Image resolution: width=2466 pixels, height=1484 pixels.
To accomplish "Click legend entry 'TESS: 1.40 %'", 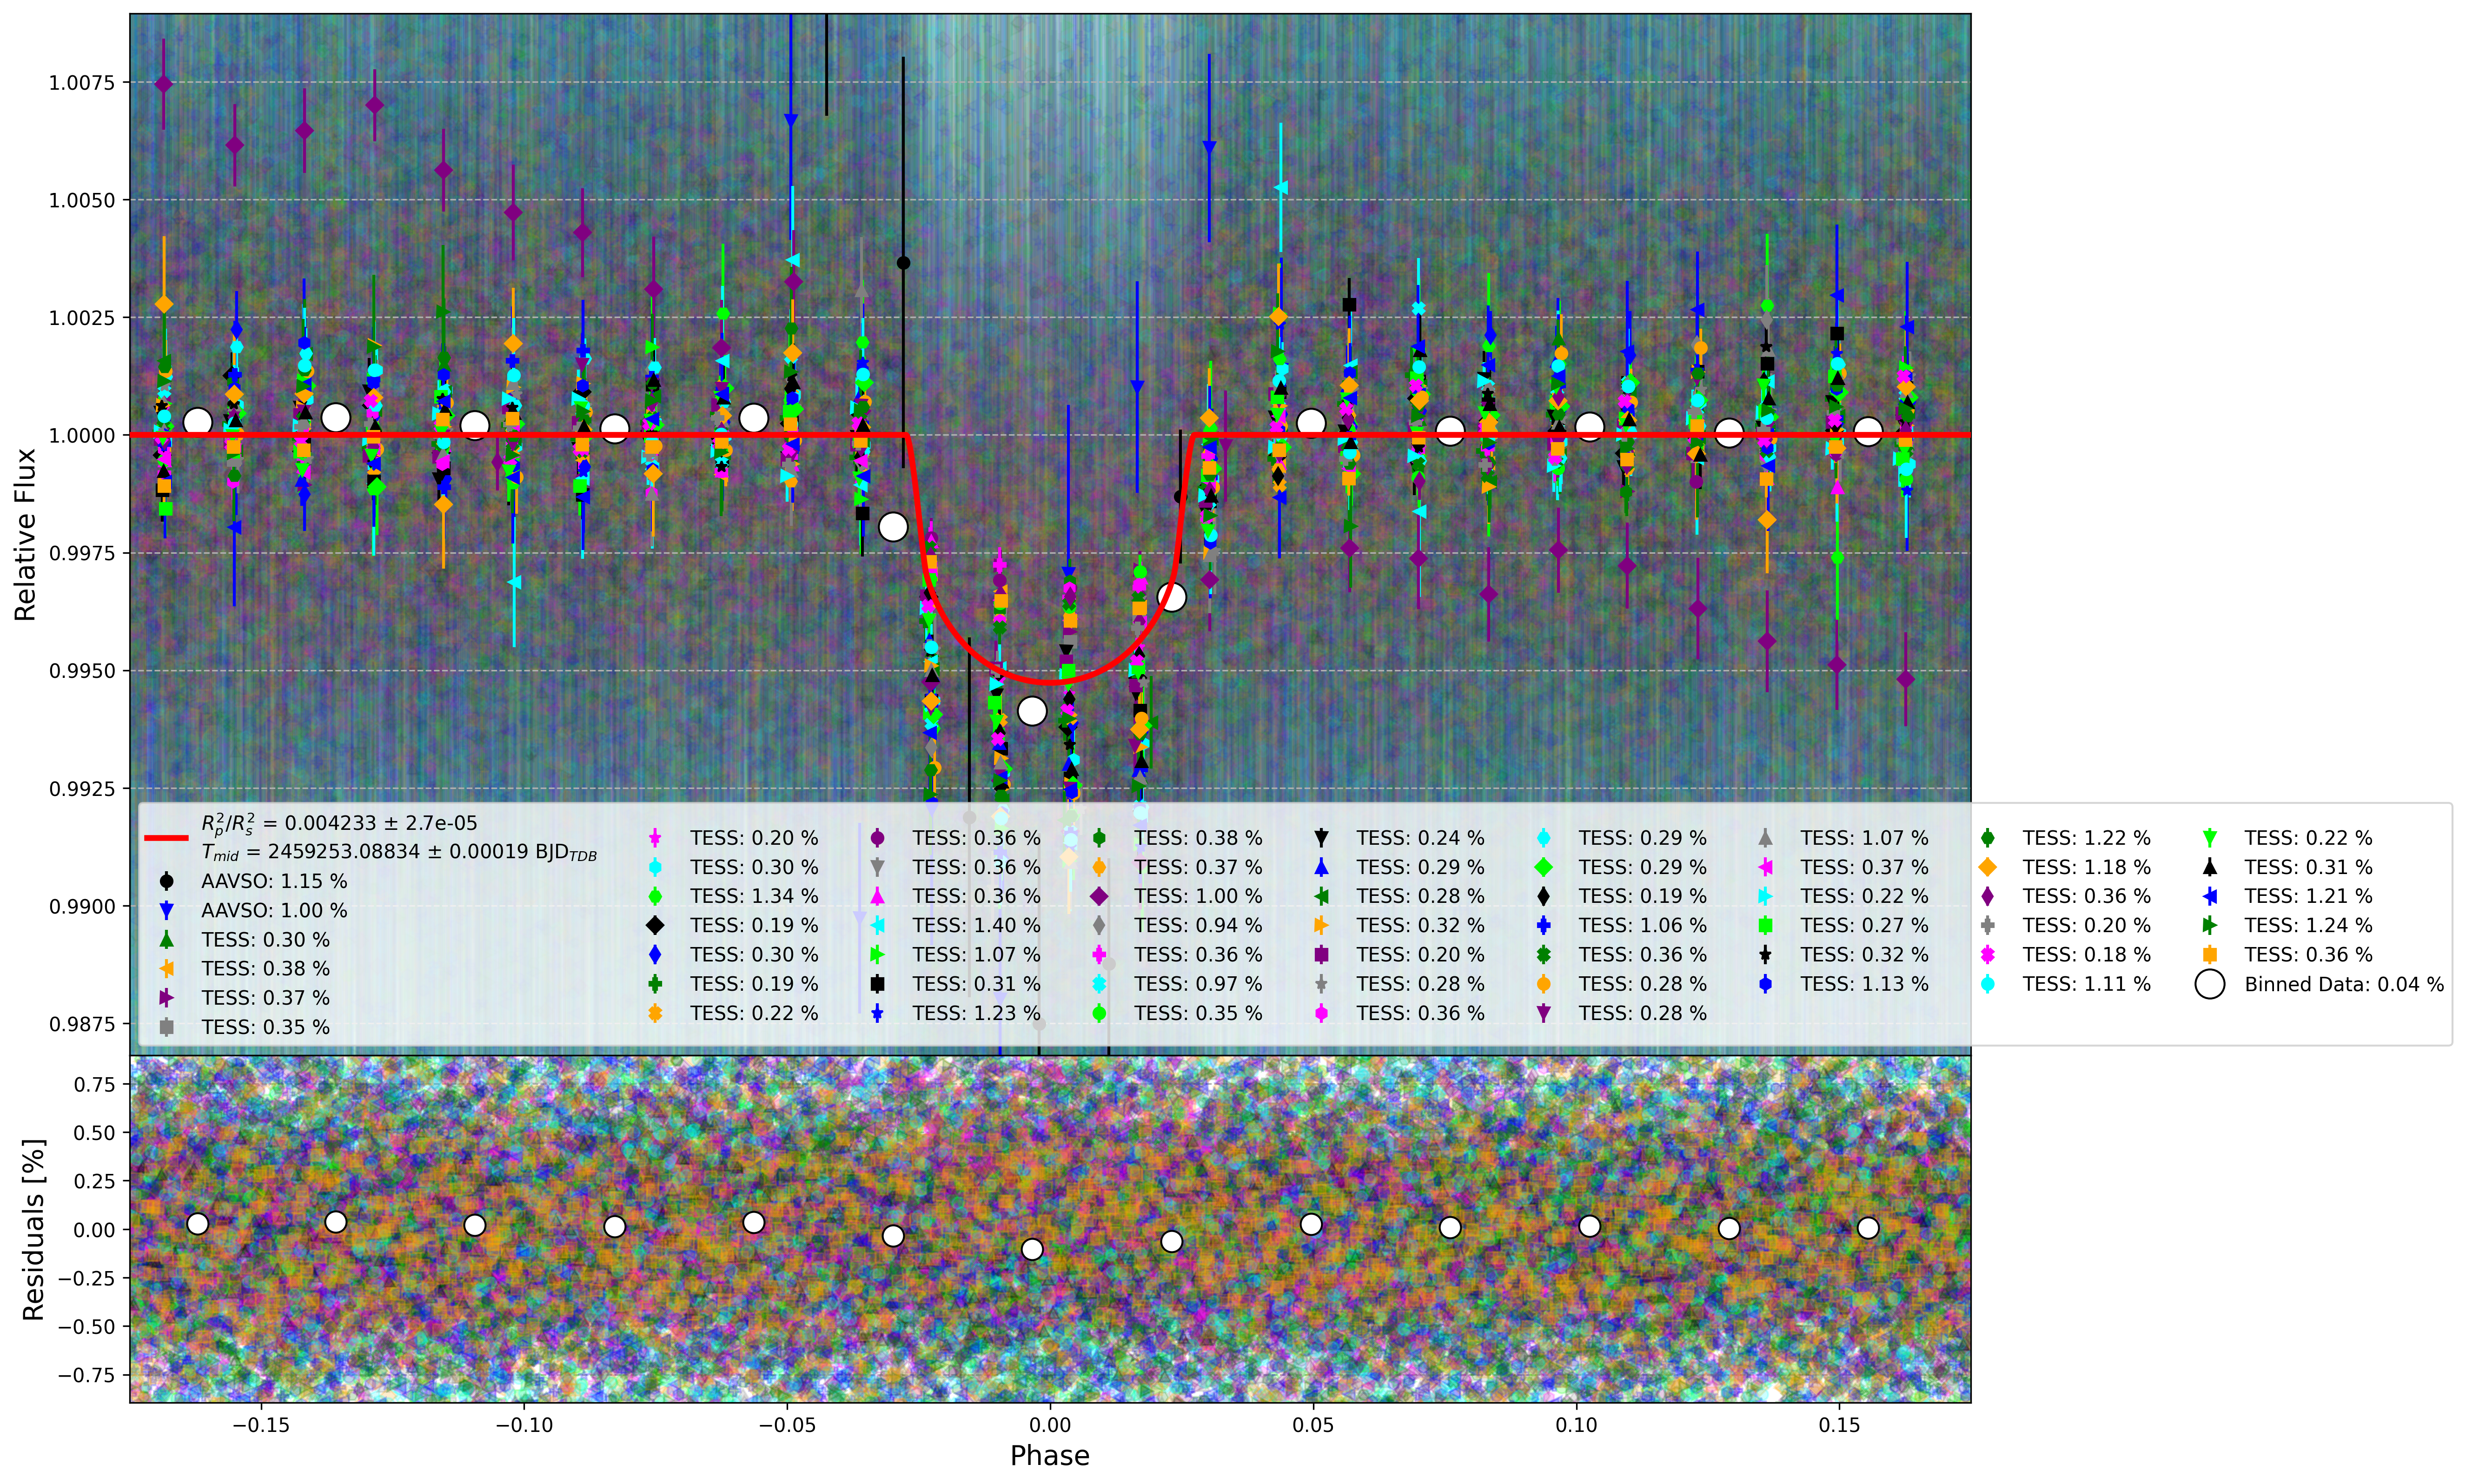I will (x=976, y=926).
